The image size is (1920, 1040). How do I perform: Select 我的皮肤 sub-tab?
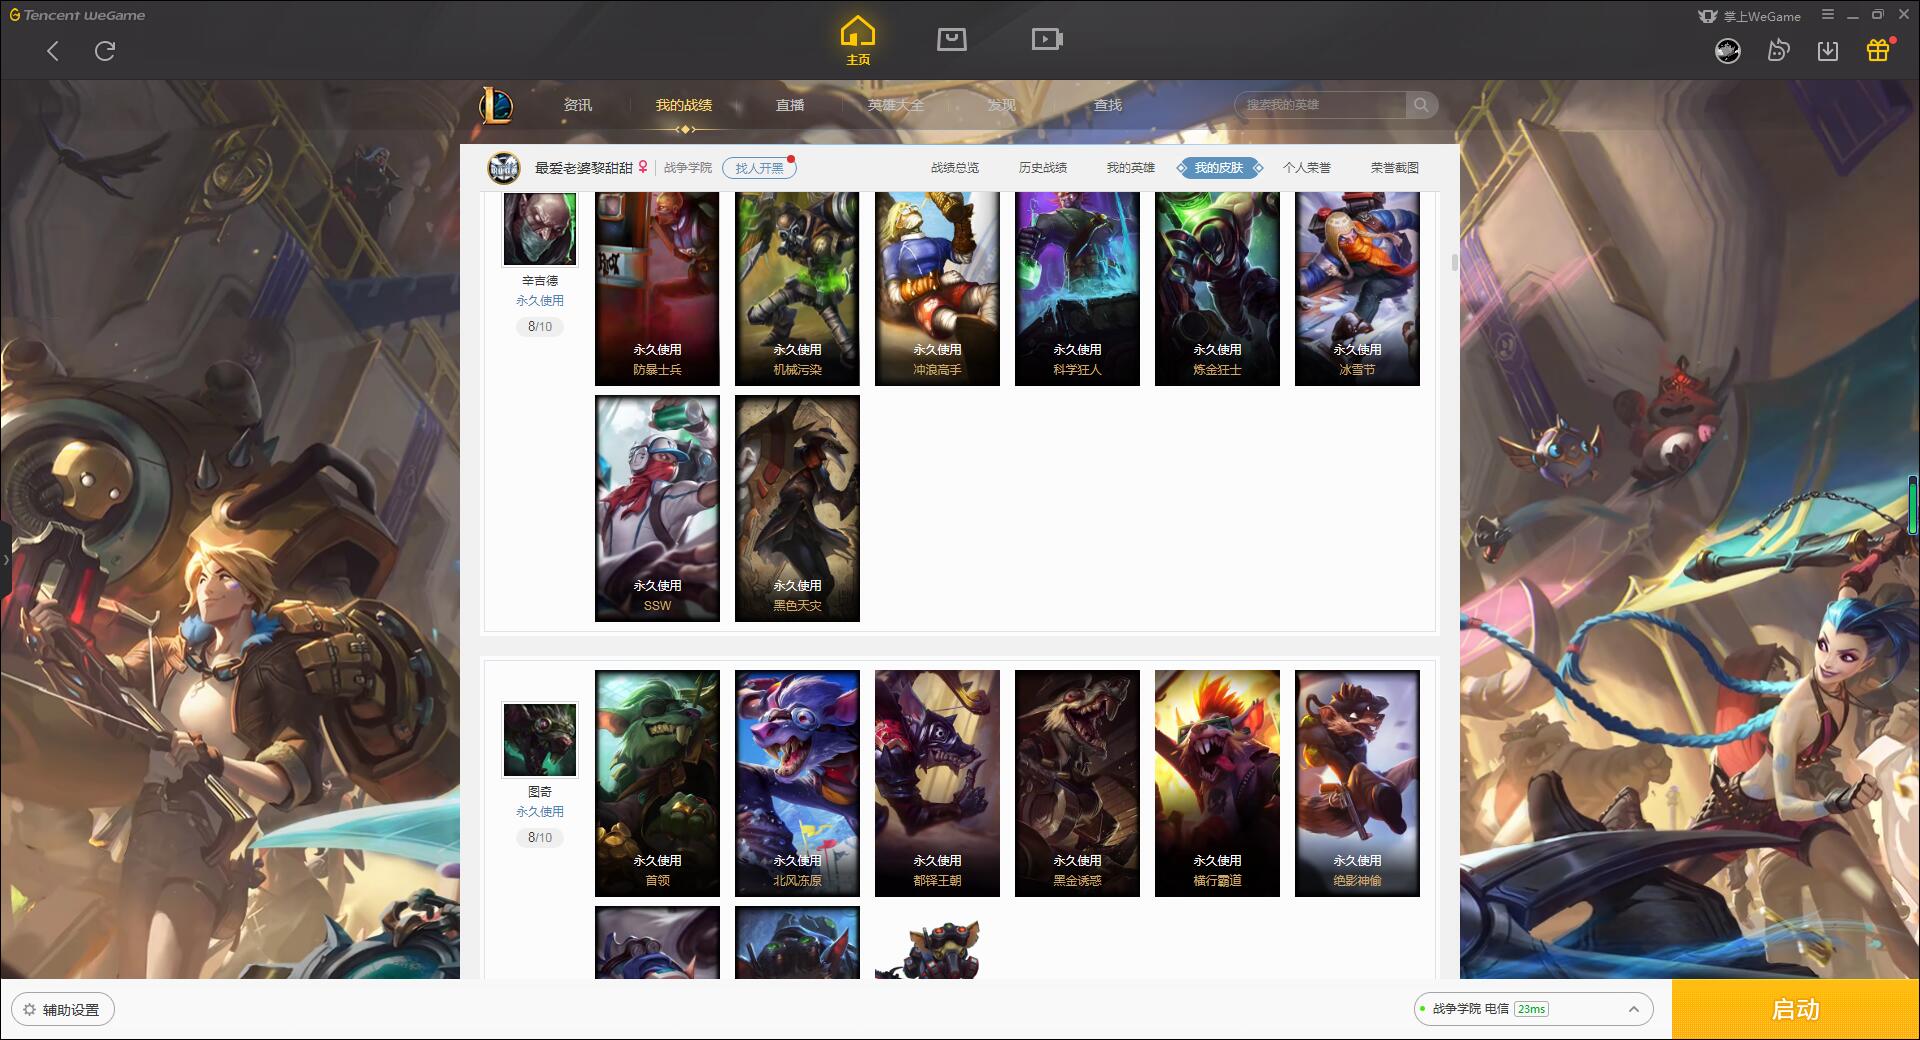(1219, 168)
